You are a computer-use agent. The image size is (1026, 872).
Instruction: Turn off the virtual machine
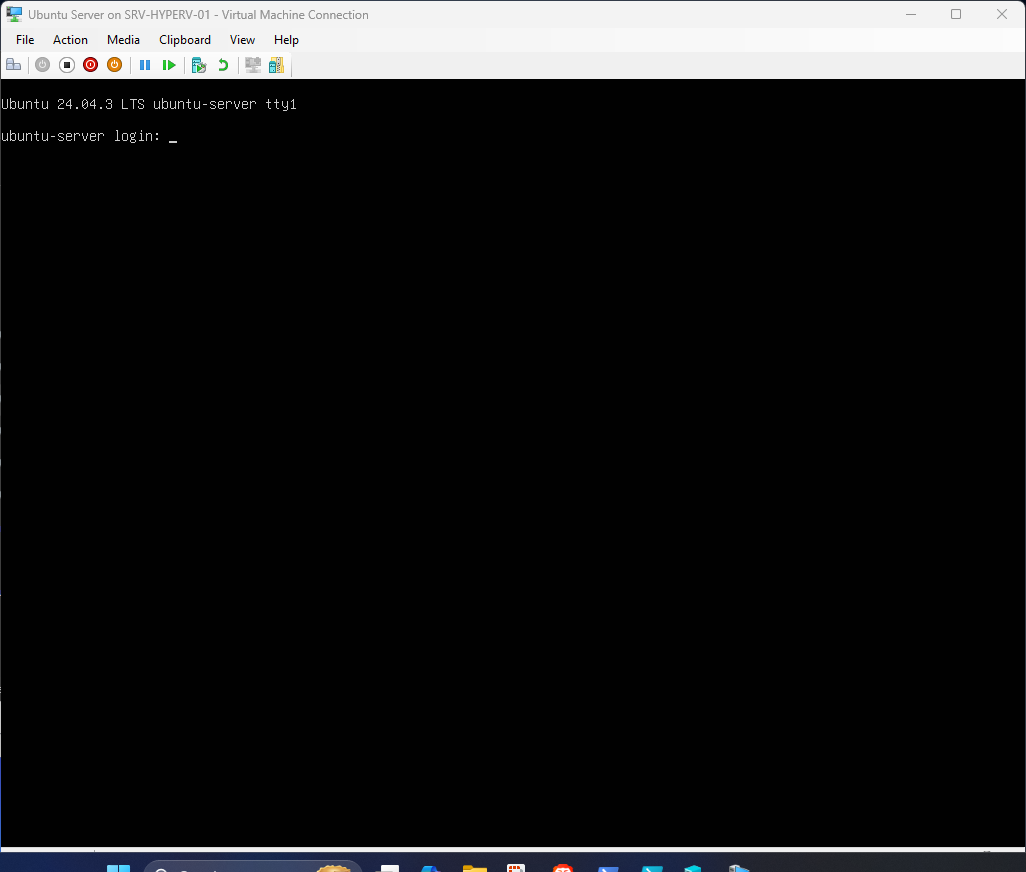pos(66,64)
